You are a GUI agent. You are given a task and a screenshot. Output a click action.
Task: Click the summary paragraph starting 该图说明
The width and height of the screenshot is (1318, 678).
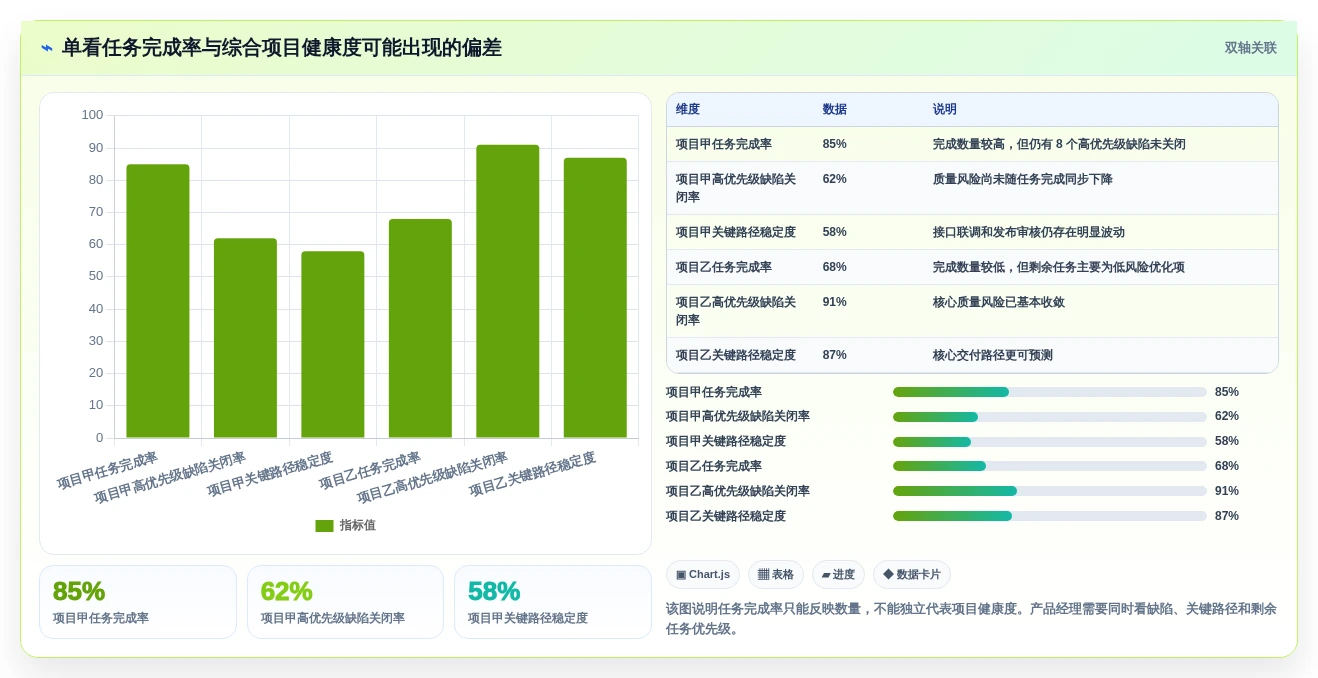click(971, 619)
